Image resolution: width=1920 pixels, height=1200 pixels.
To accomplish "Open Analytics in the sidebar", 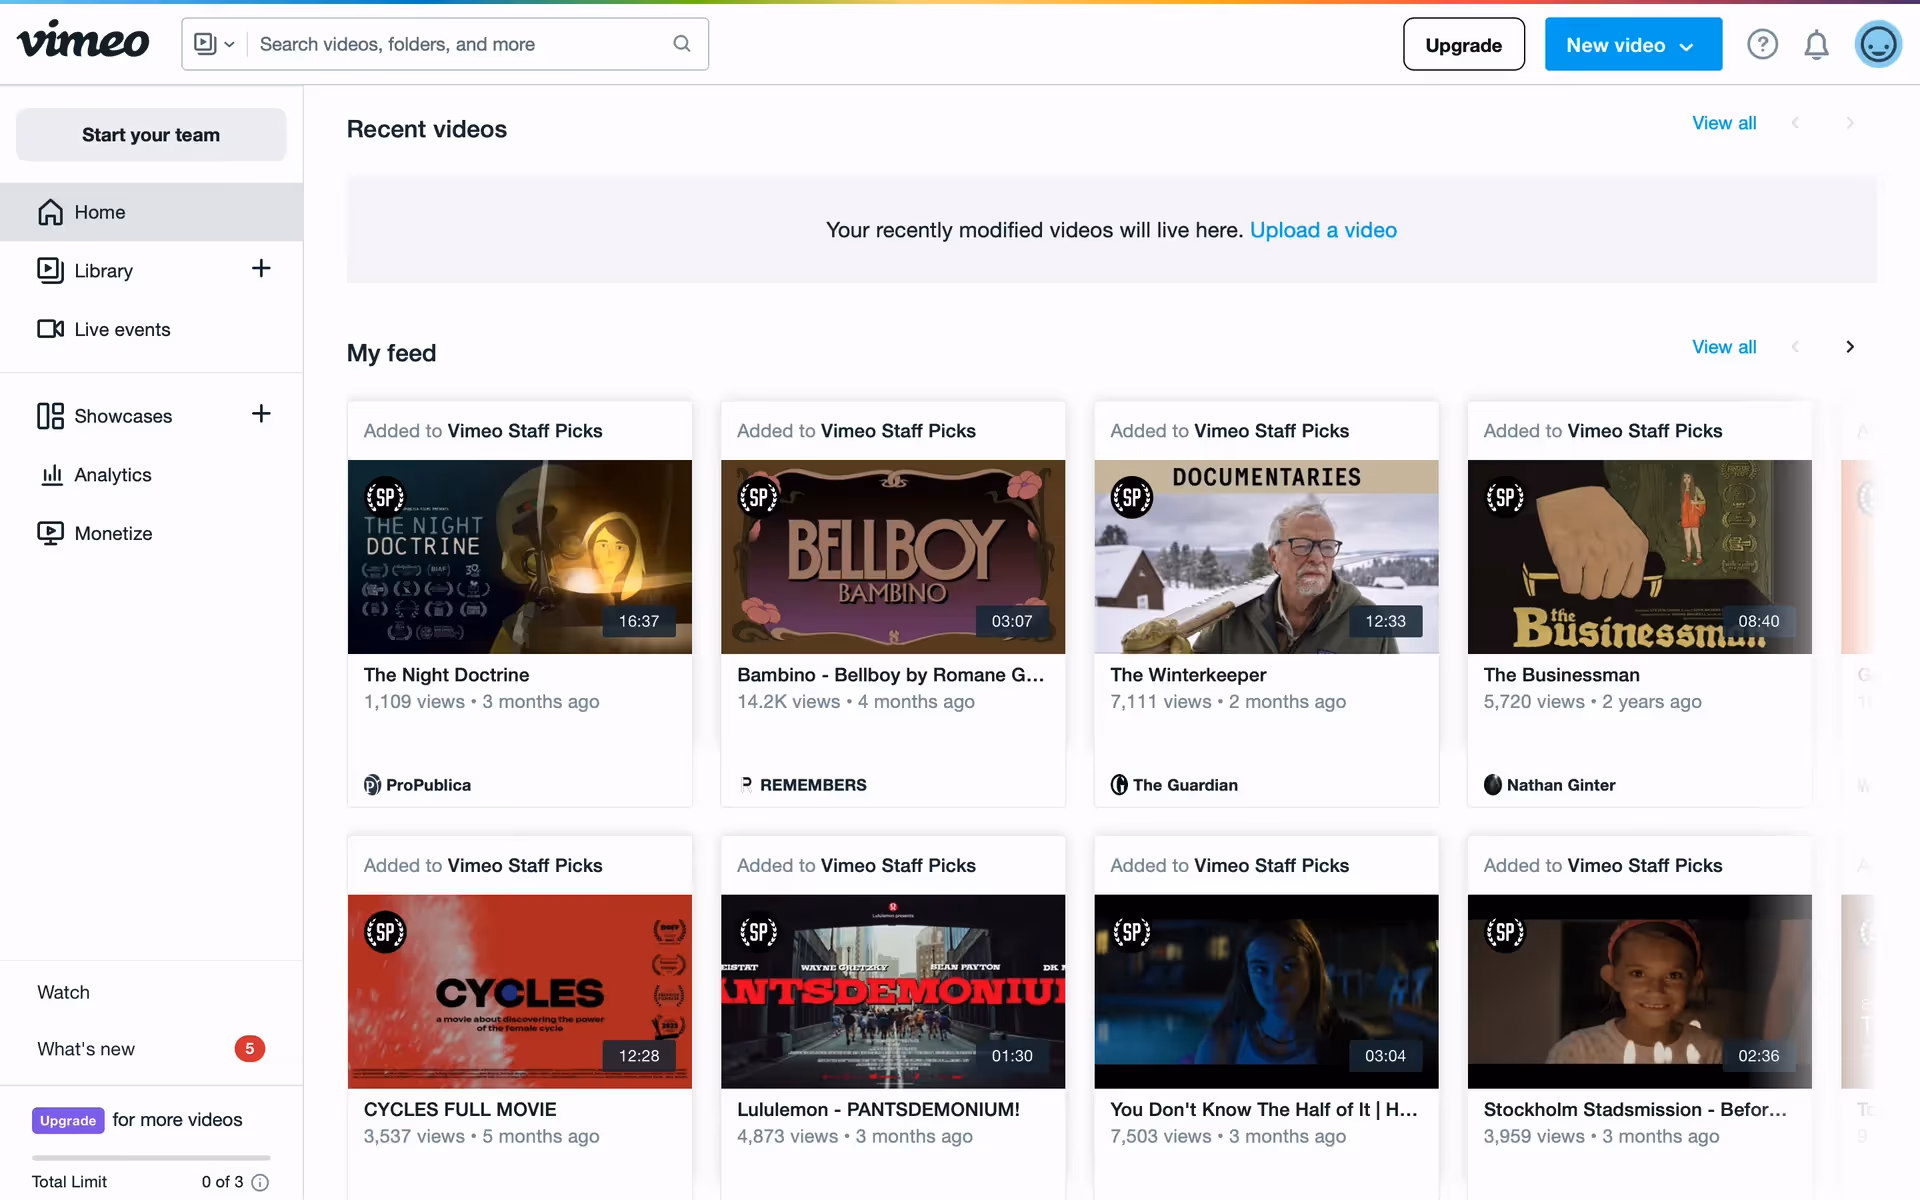I will point(112,475).
